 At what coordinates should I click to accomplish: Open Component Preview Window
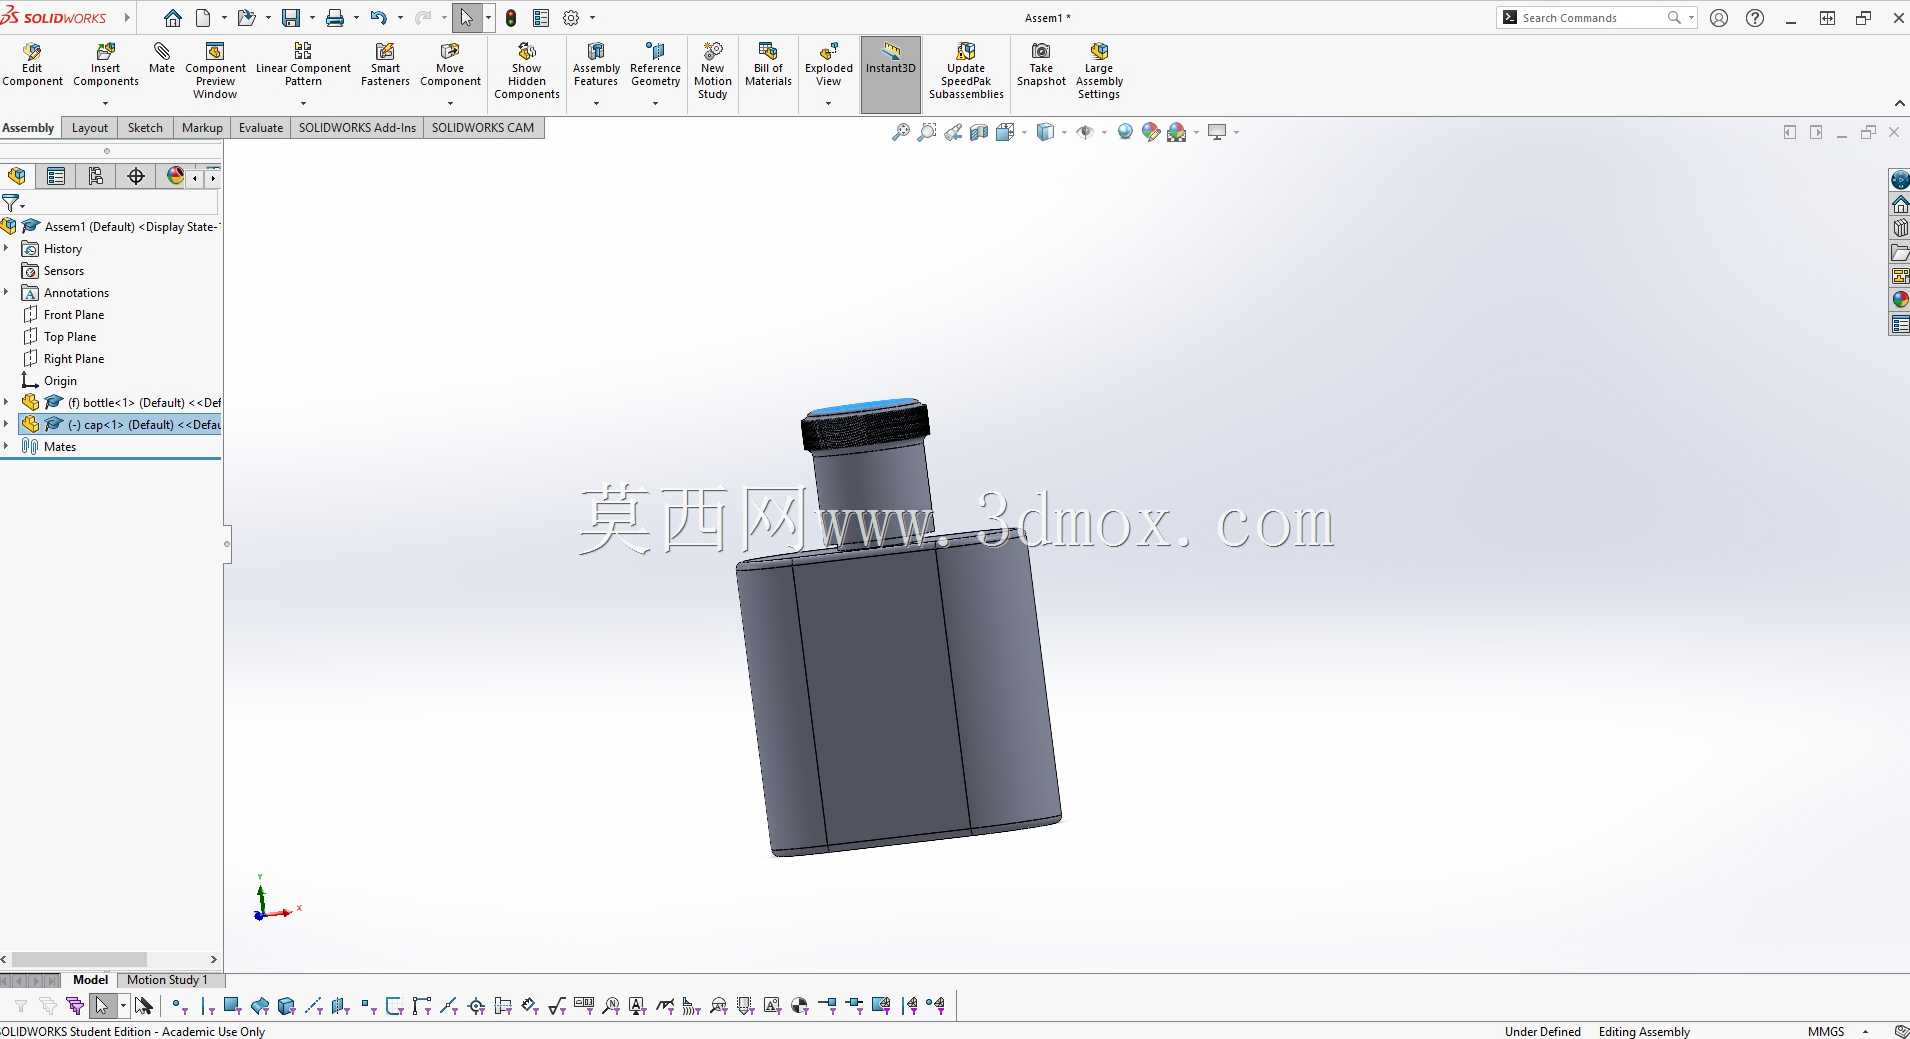pyautogui.click(x=215, y=70)
